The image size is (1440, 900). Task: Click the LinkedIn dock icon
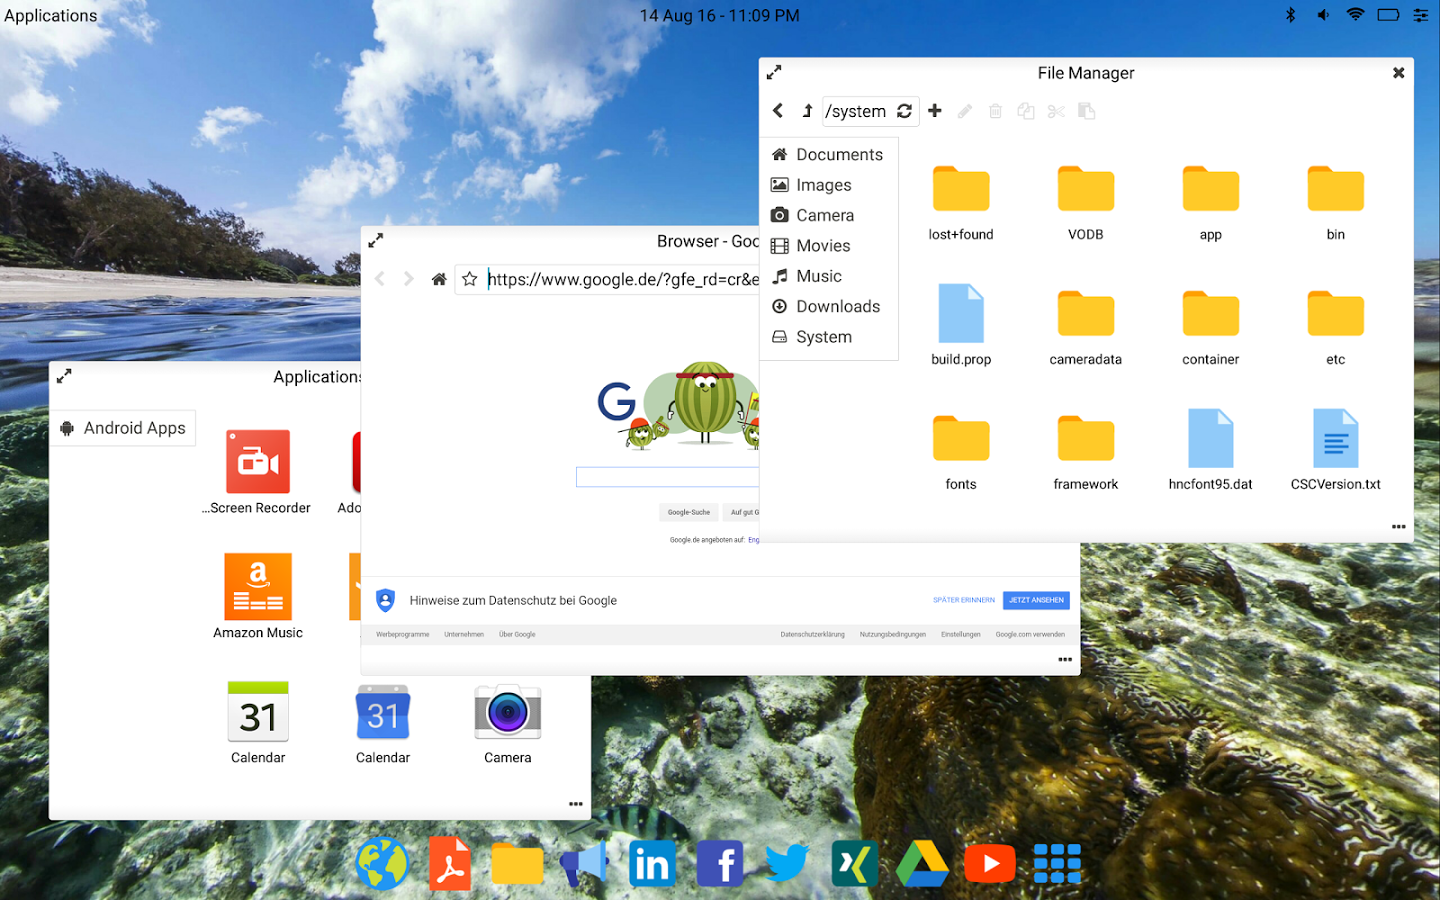coord(652,864)
